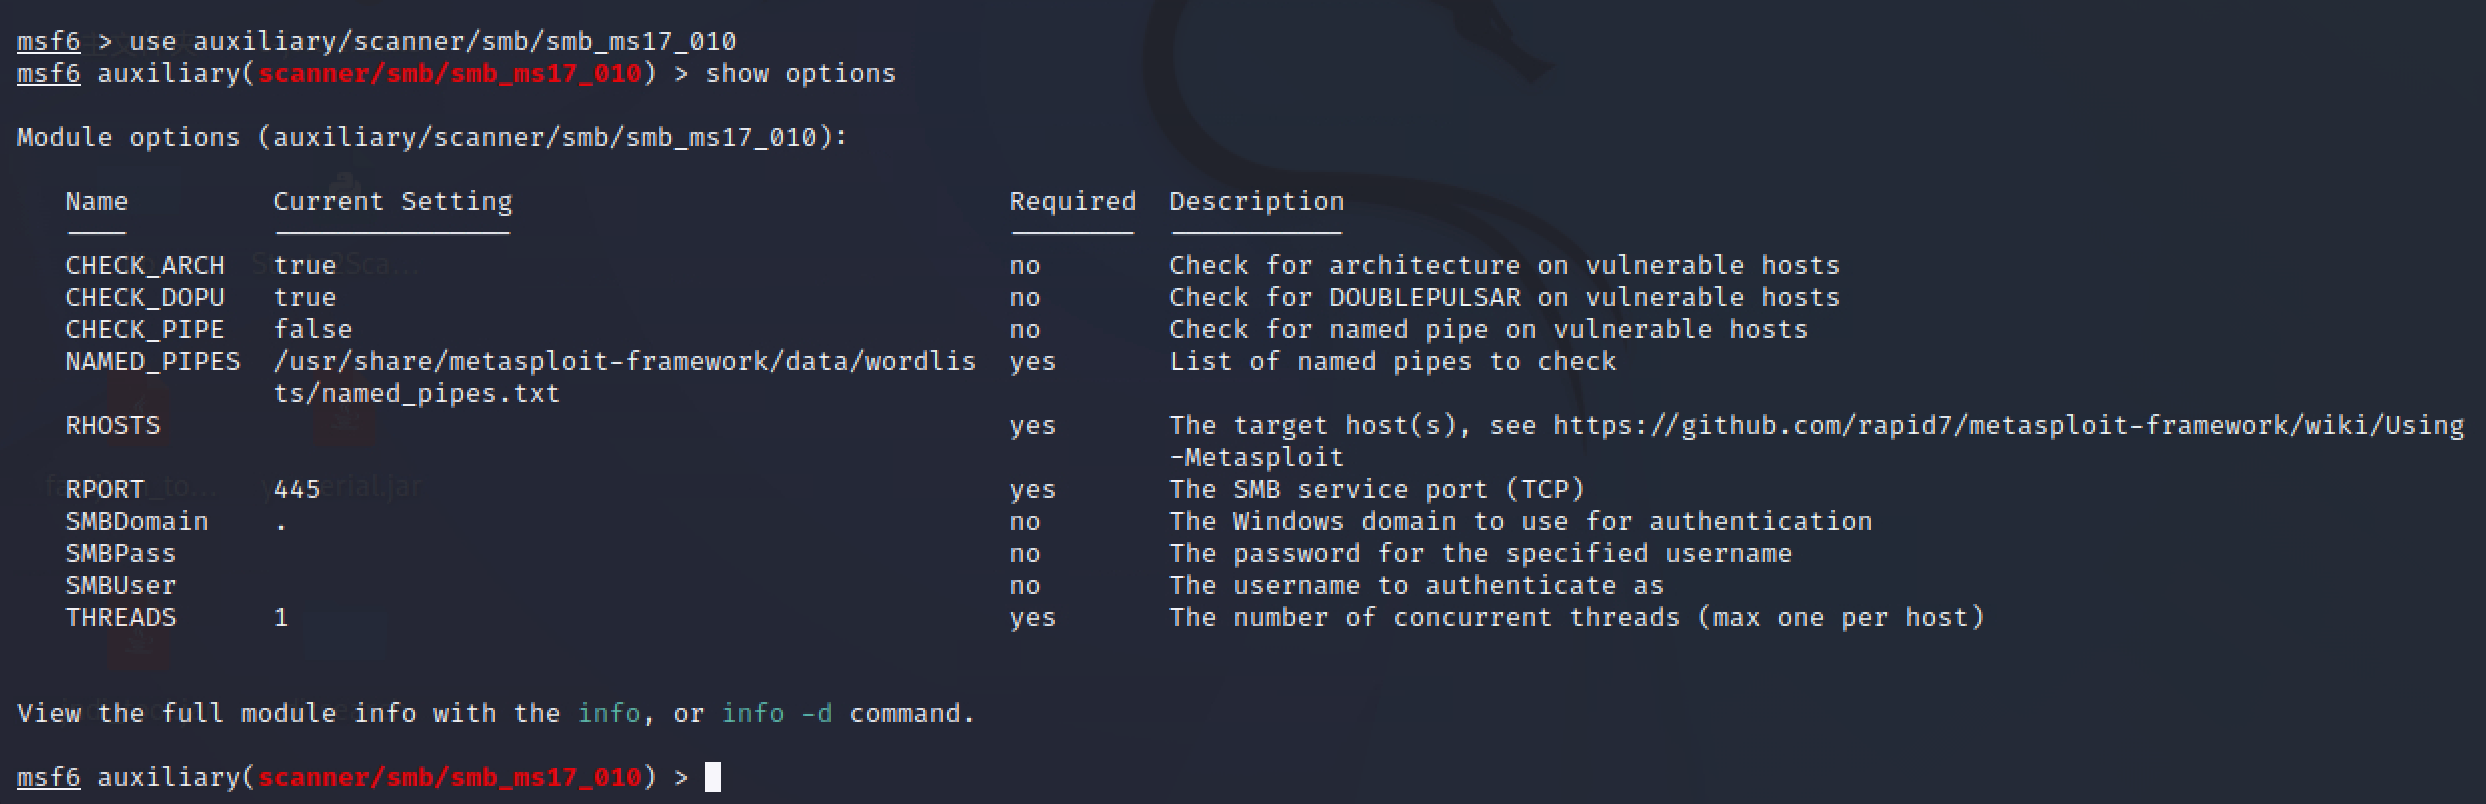Click the "Current Setting" column header
The image size is (2486, 804).
(x=392, y=202)
